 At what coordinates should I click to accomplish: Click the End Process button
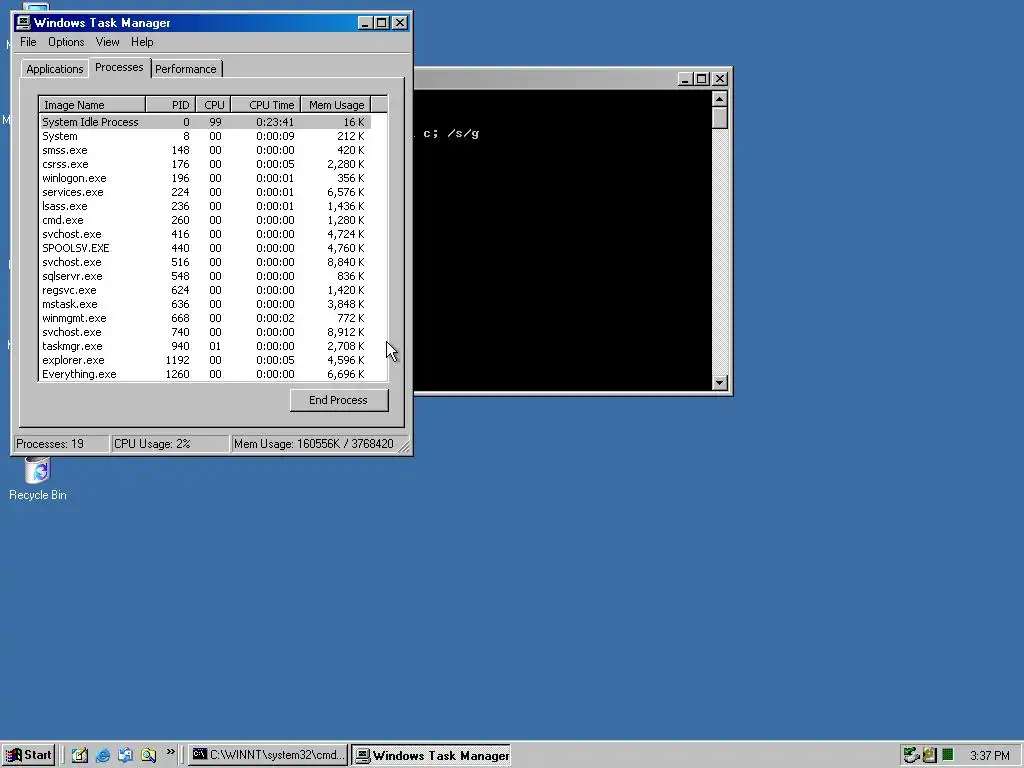pos(339,400)
